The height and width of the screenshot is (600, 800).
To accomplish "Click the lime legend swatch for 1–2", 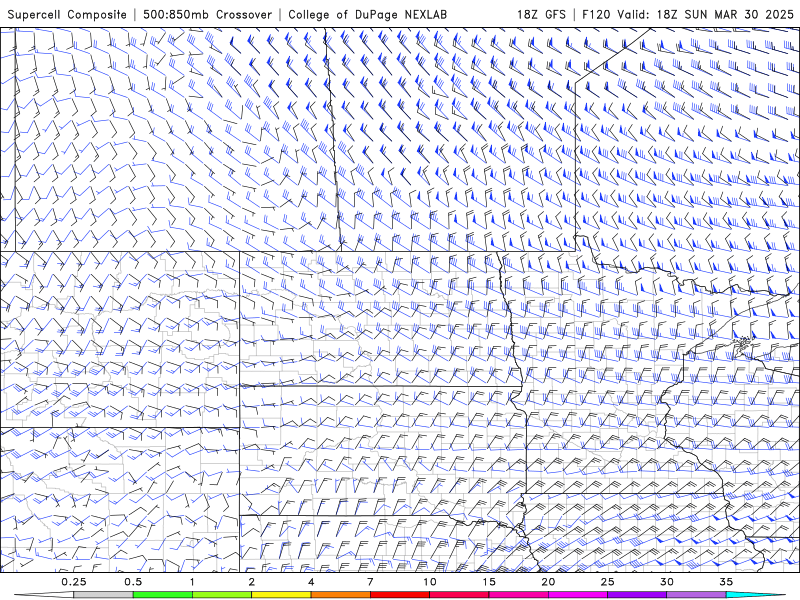I will pyautogui.click(x=221, y=595).
